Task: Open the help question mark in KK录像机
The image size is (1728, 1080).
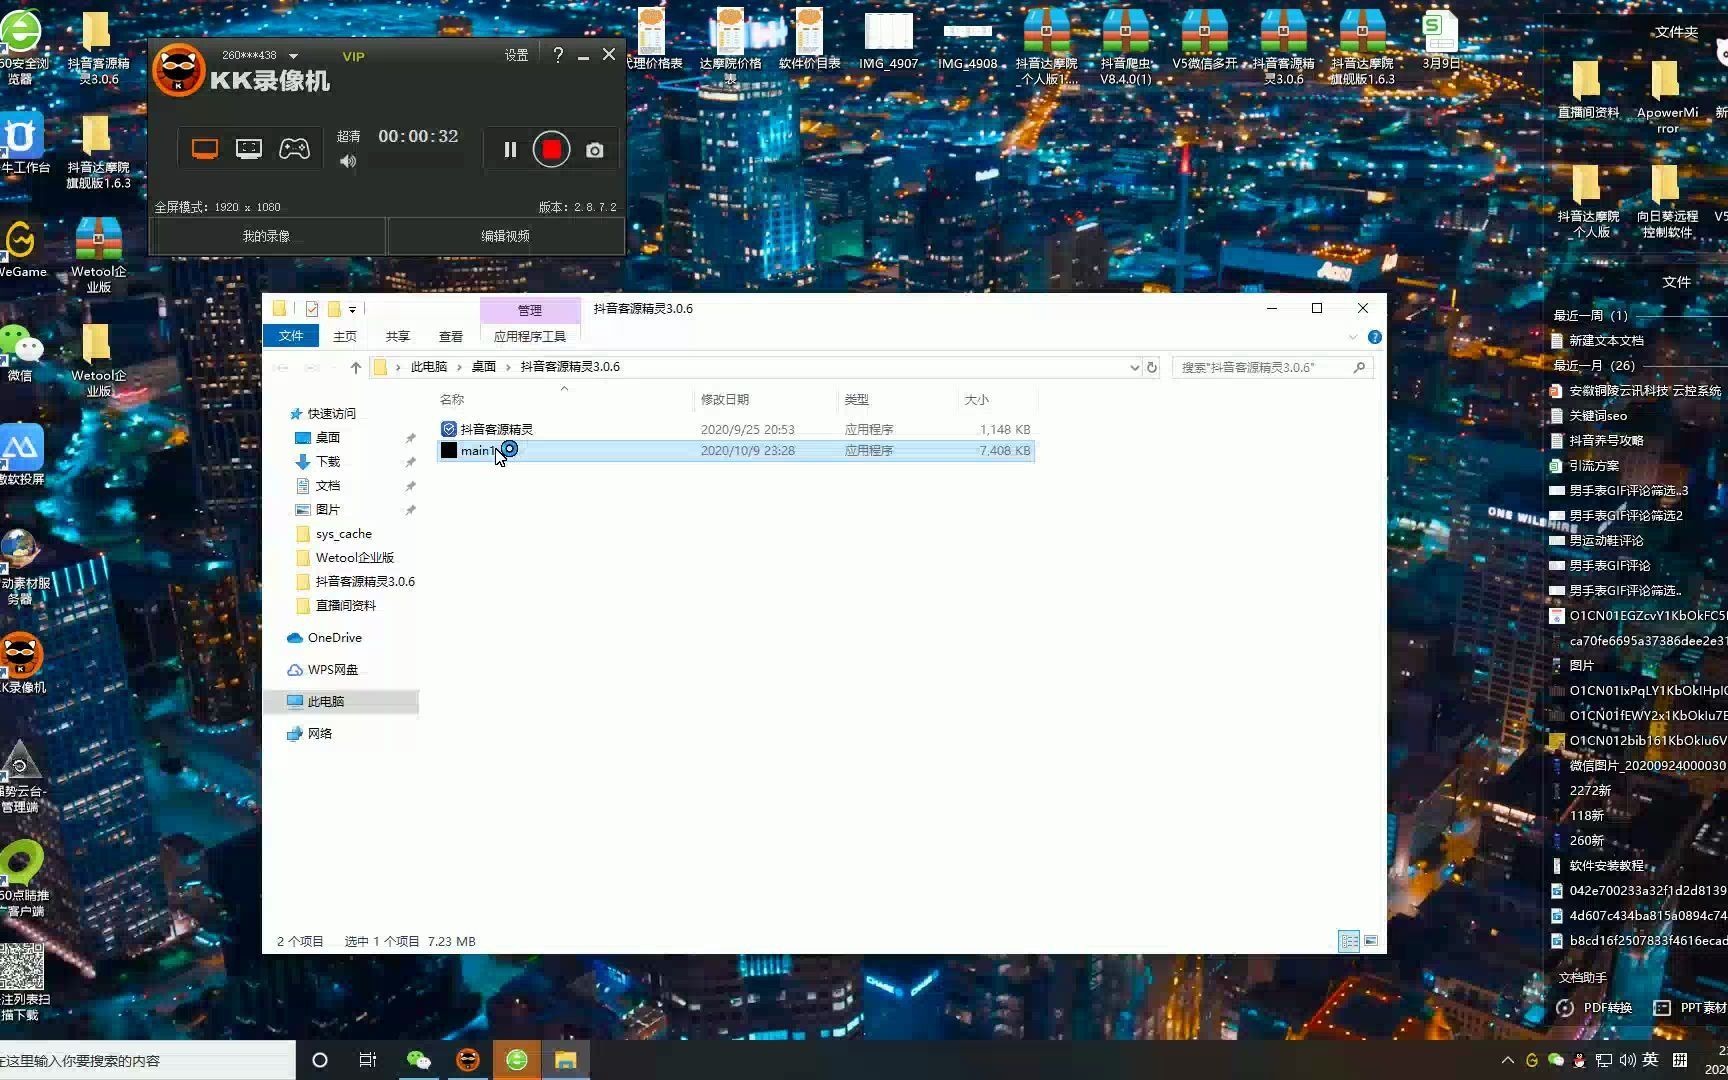Action: 558,55
